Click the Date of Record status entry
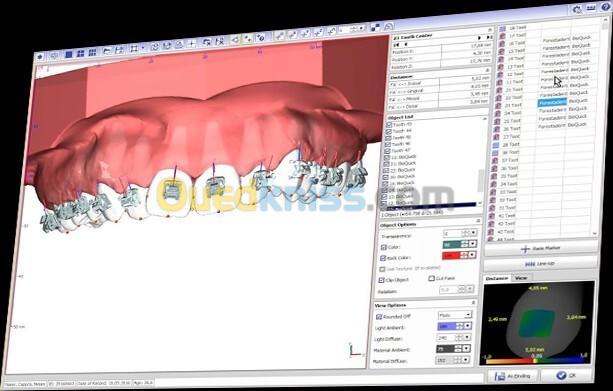The width and height of the screenshot is (613, 391). [x=104, y=383]
